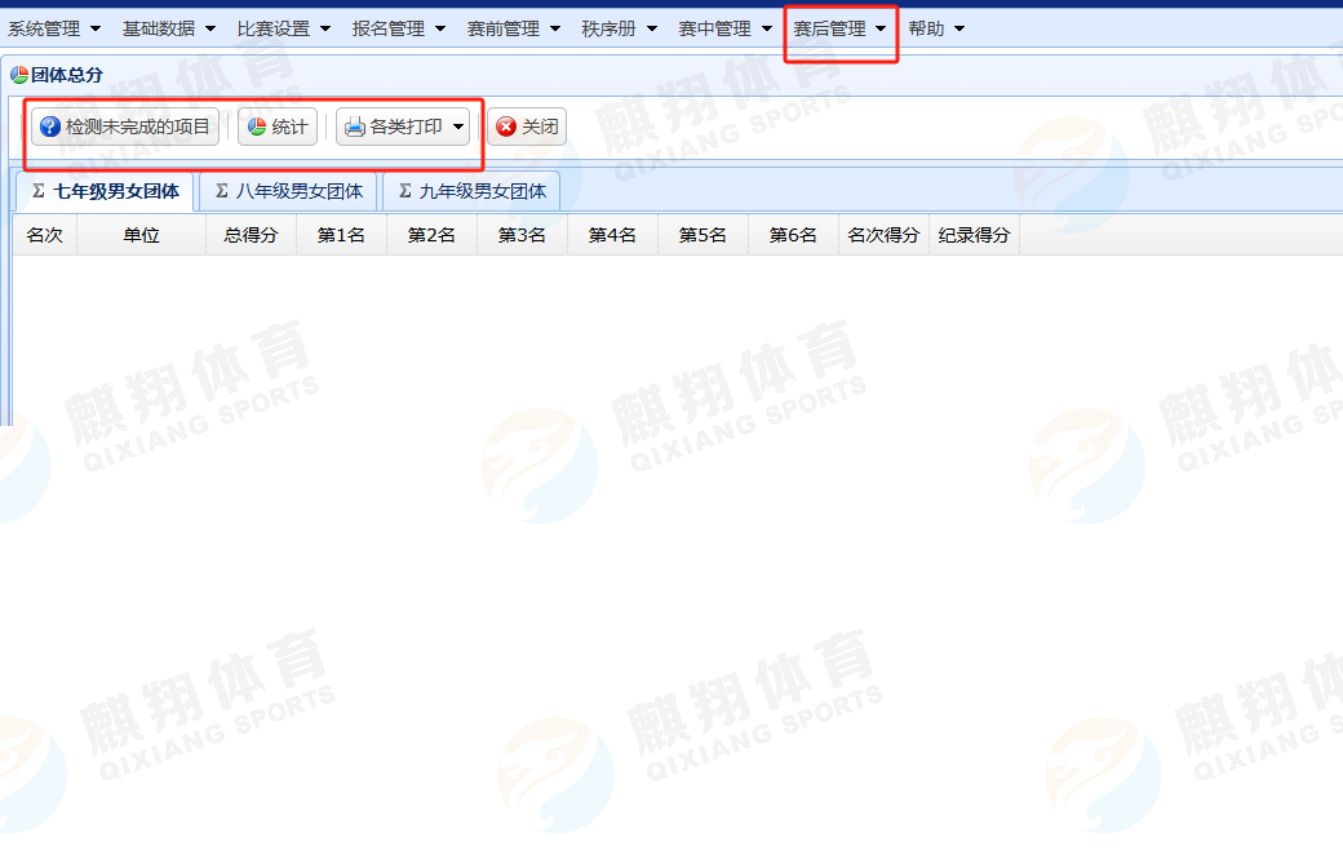This screenshot has width=1343, height=861.
Task: Open the 秩序册 menu
Action: click(619, 29)
